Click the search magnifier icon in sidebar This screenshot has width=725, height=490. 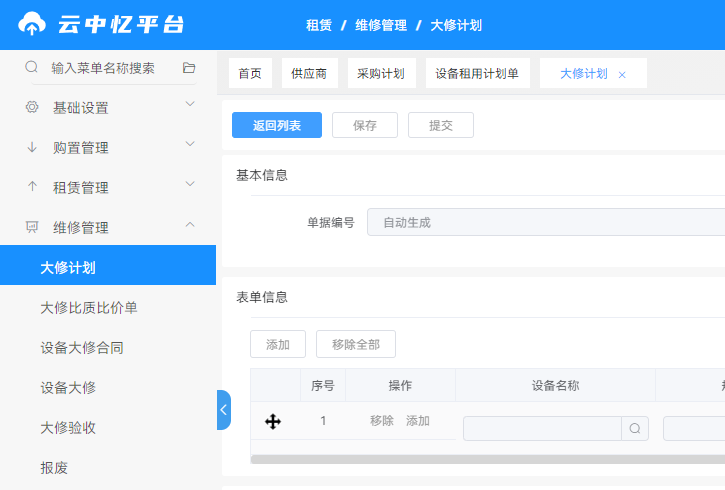31,67
